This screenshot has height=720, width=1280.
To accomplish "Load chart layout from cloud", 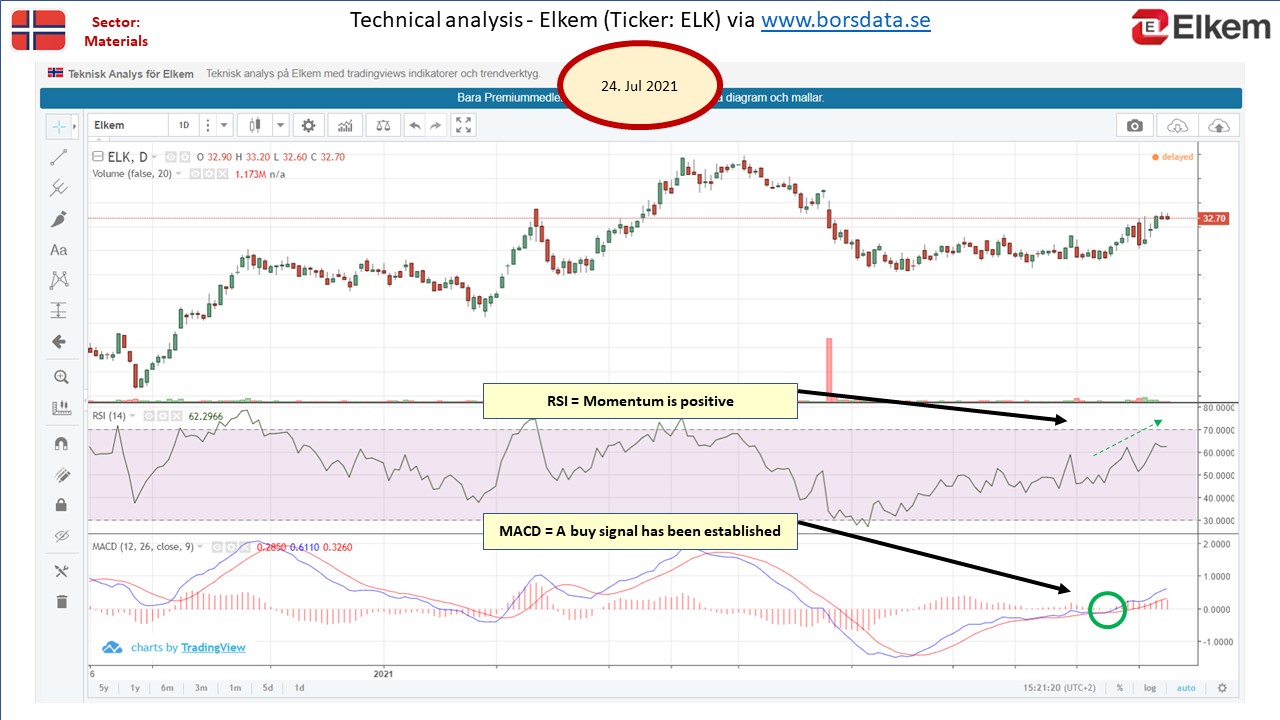I will [x=1177, y=125].
